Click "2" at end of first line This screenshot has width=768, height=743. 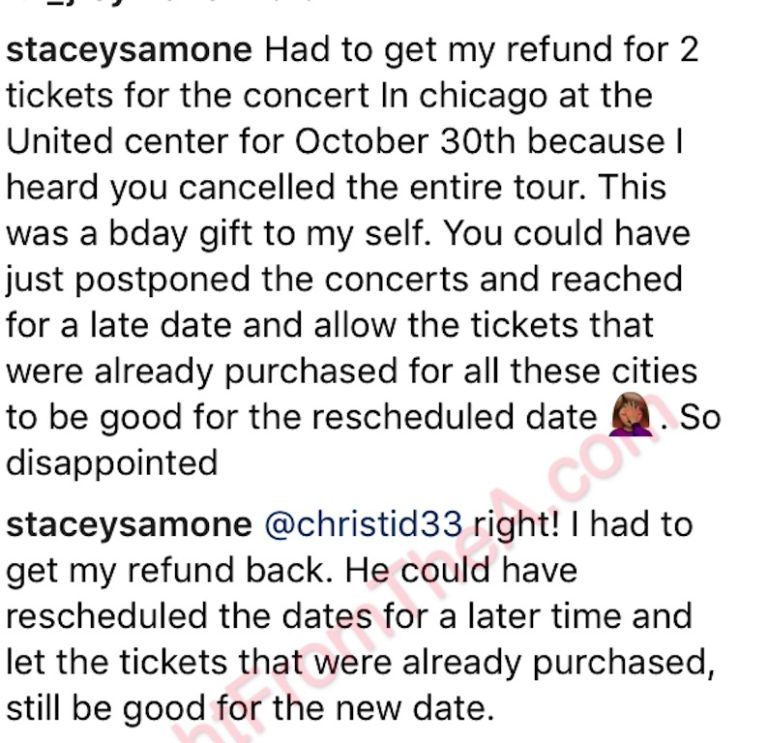(x=688, y=52)
